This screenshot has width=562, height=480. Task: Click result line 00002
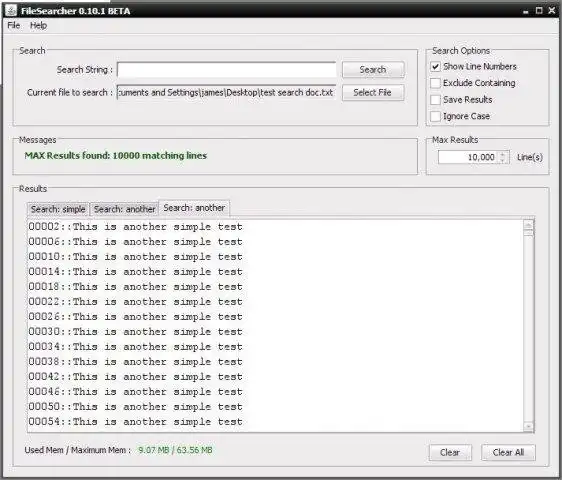click(135, 227)
